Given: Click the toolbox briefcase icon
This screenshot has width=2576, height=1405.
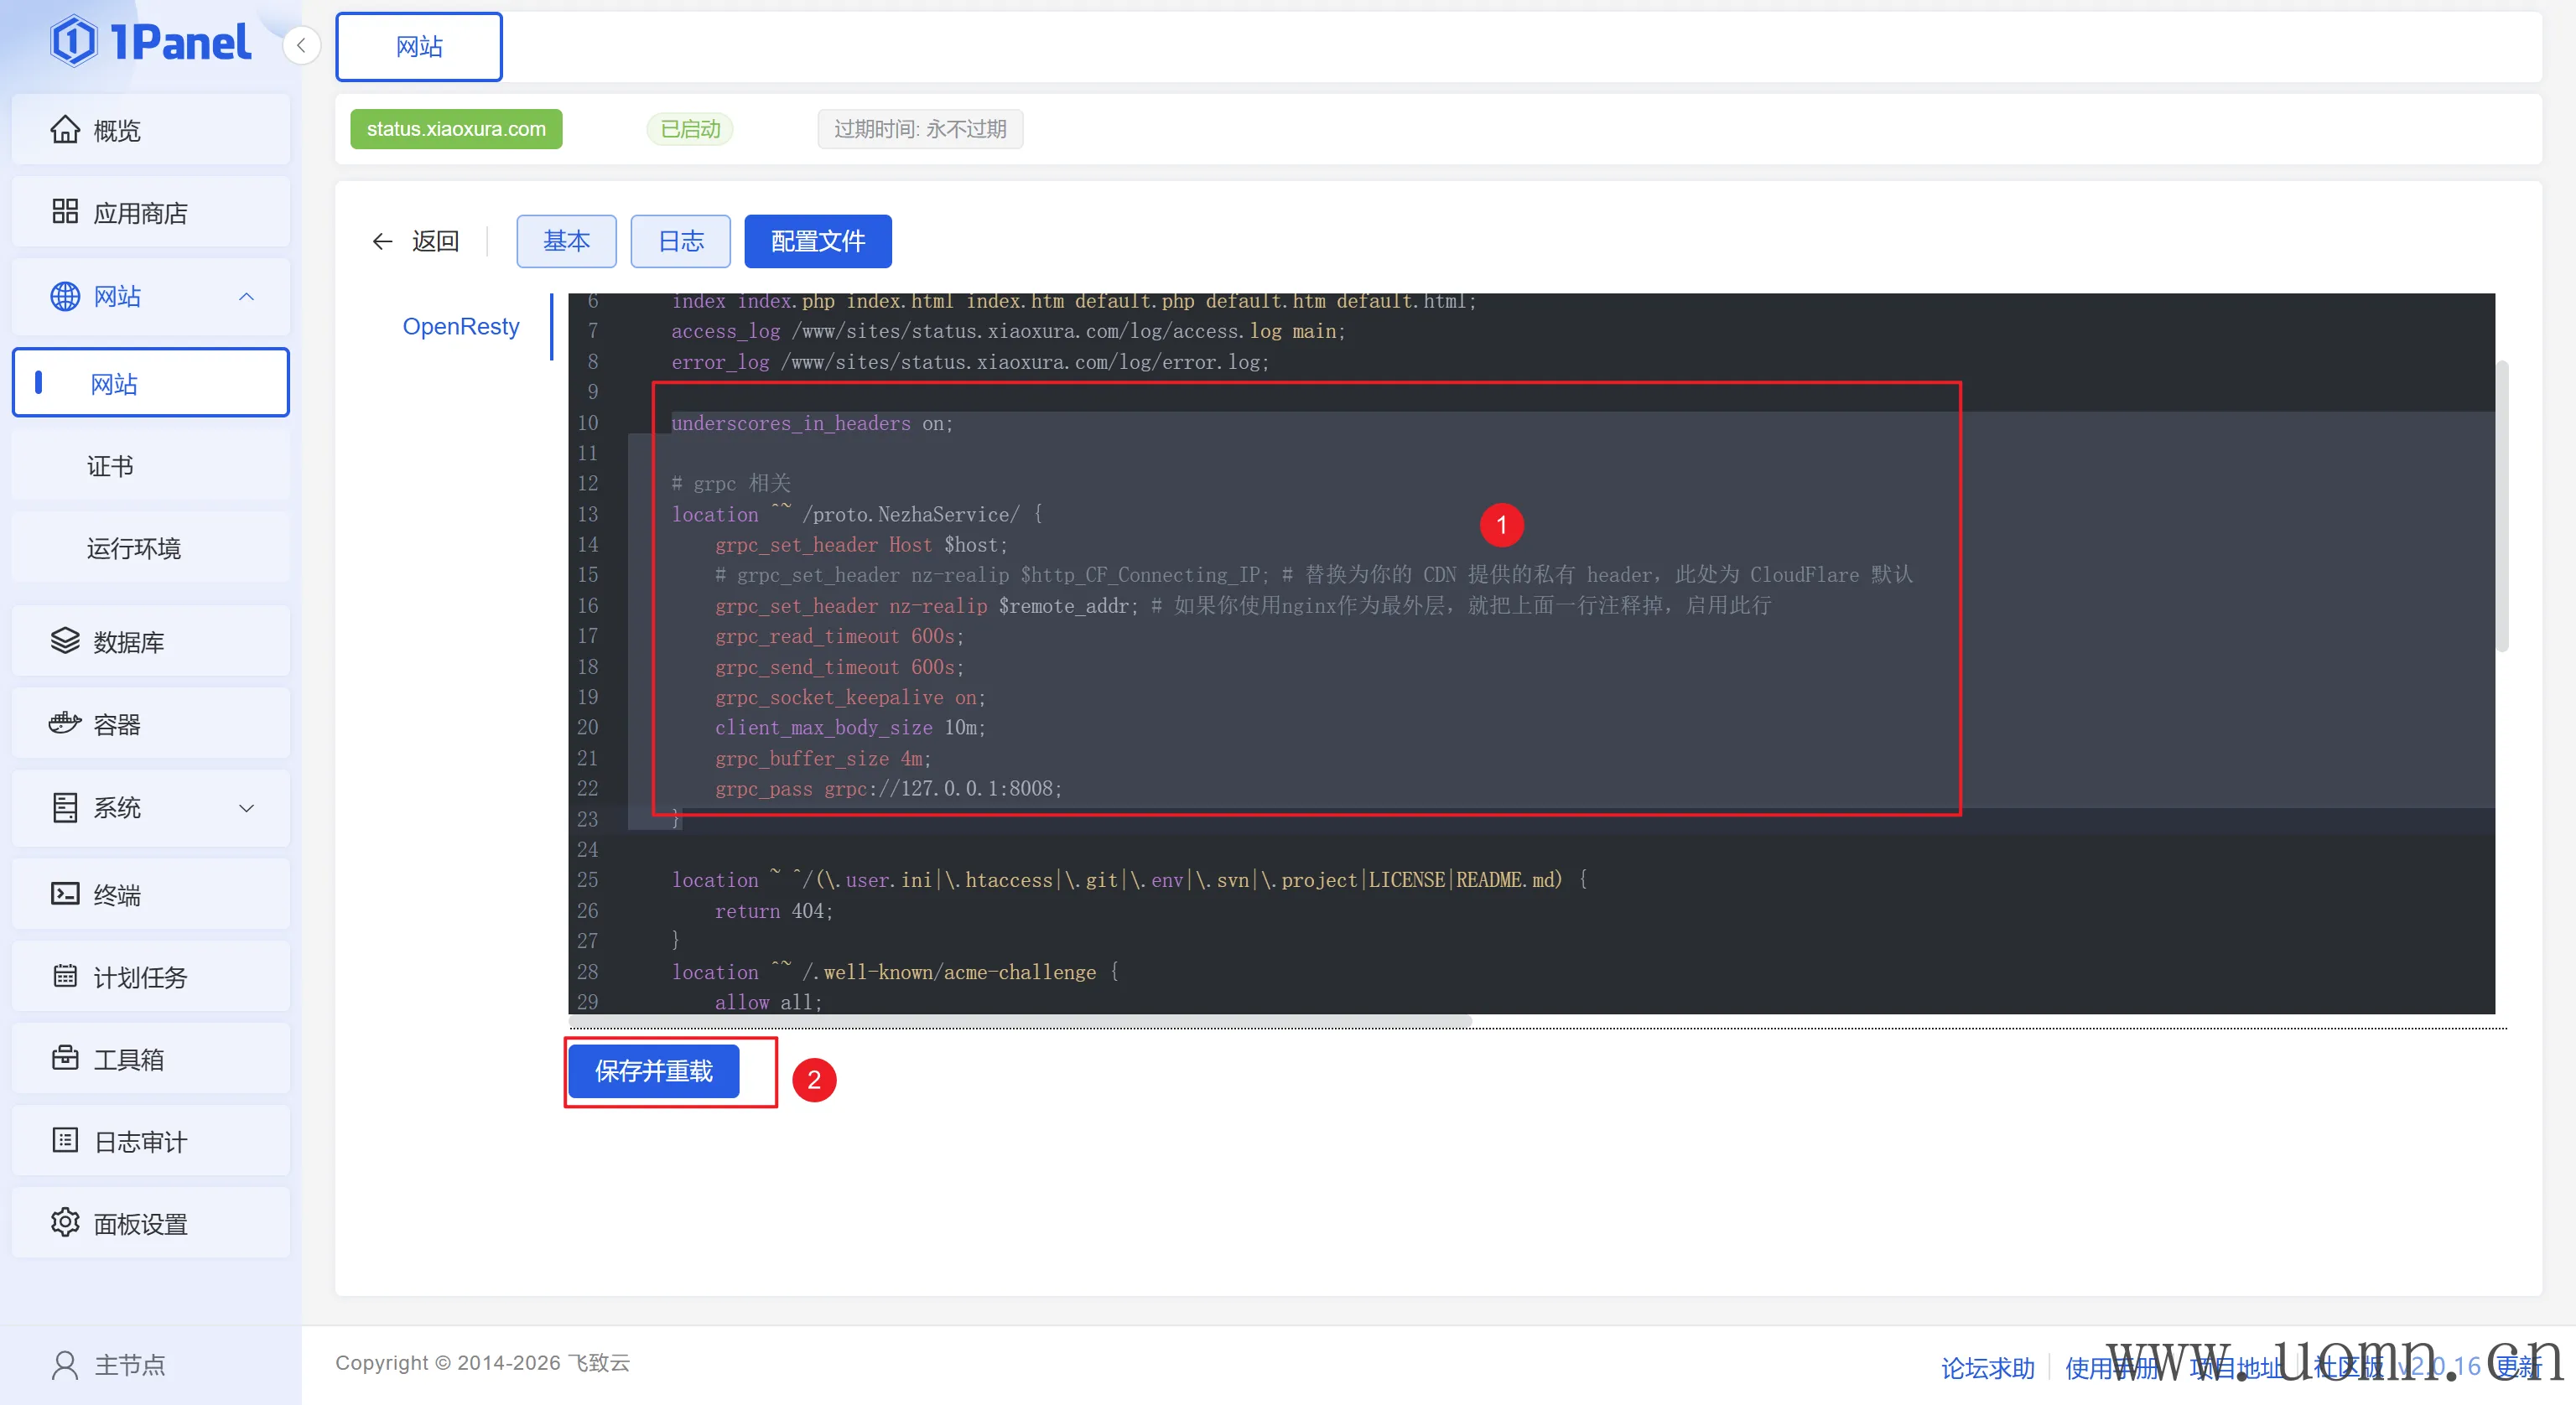Looking at the screenshot, I should (x=65, y=1058).
